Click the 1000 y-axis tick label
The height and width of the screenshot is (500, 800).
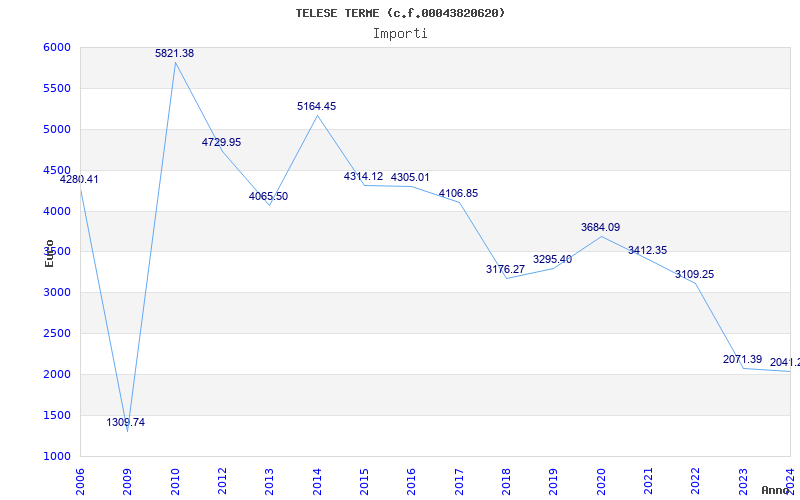coord(57,456)
